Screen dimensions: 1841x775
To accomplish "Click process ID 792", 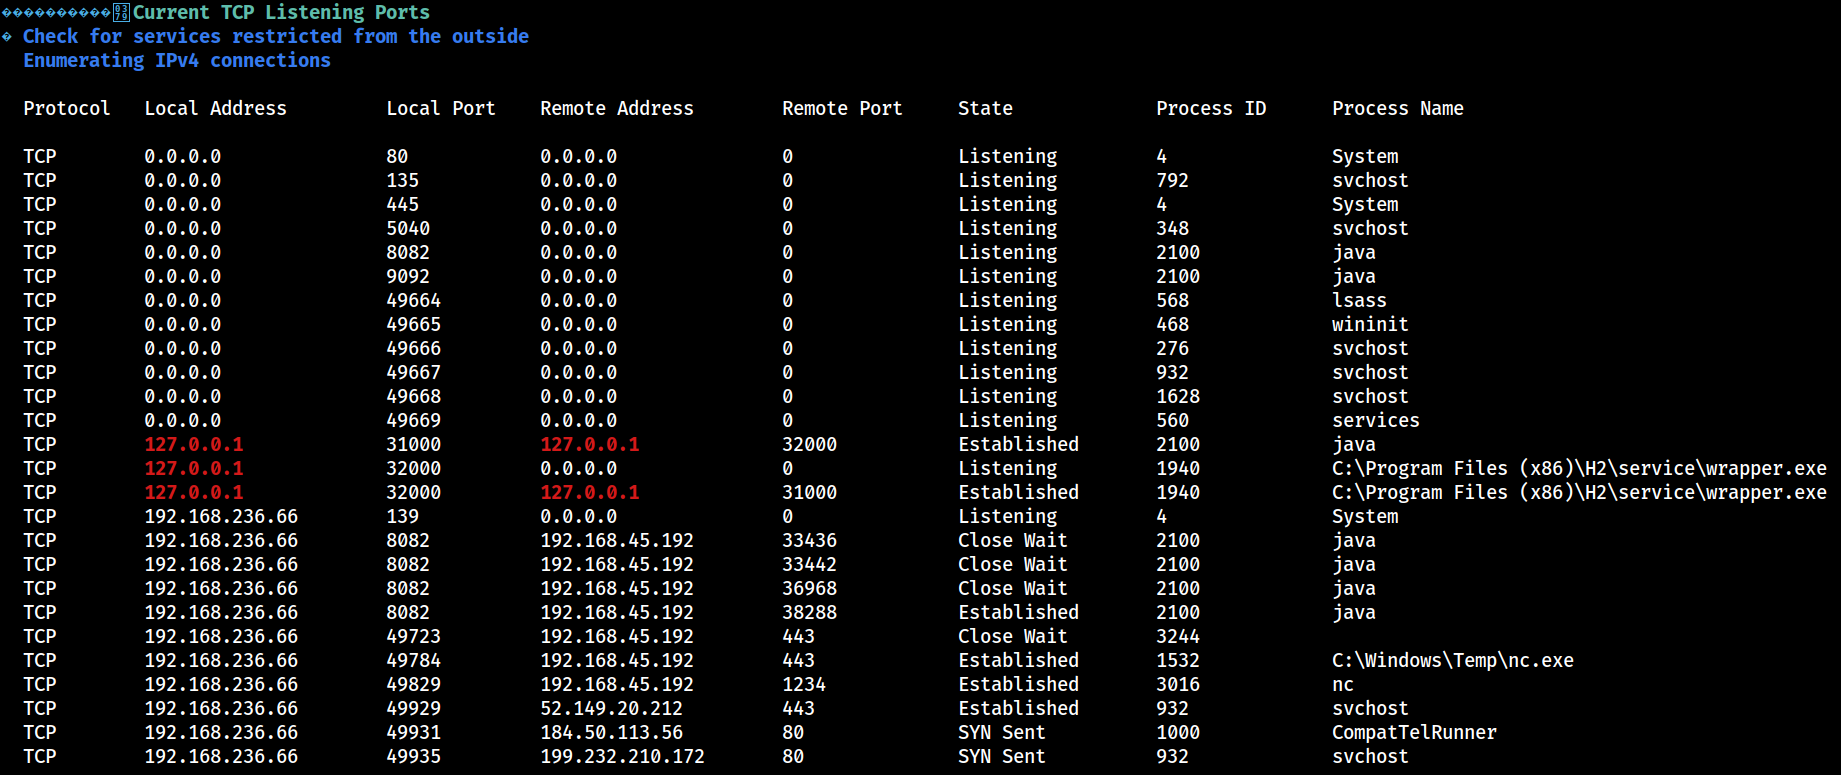I will [x=1173, y=180].
